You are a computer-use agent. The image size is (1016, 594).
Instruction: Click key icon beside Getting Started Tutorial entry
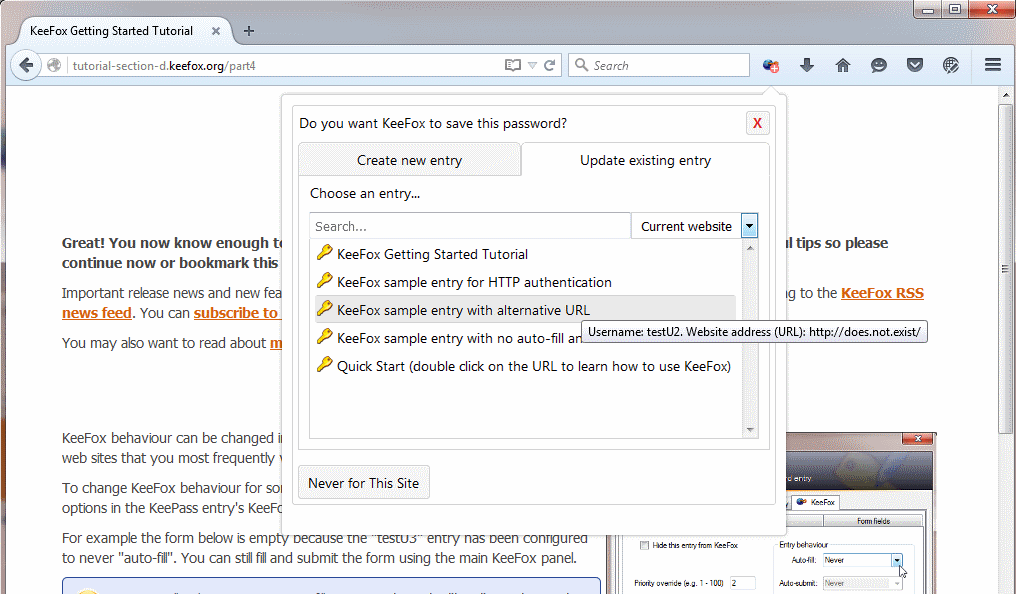(x=324, y=253)
